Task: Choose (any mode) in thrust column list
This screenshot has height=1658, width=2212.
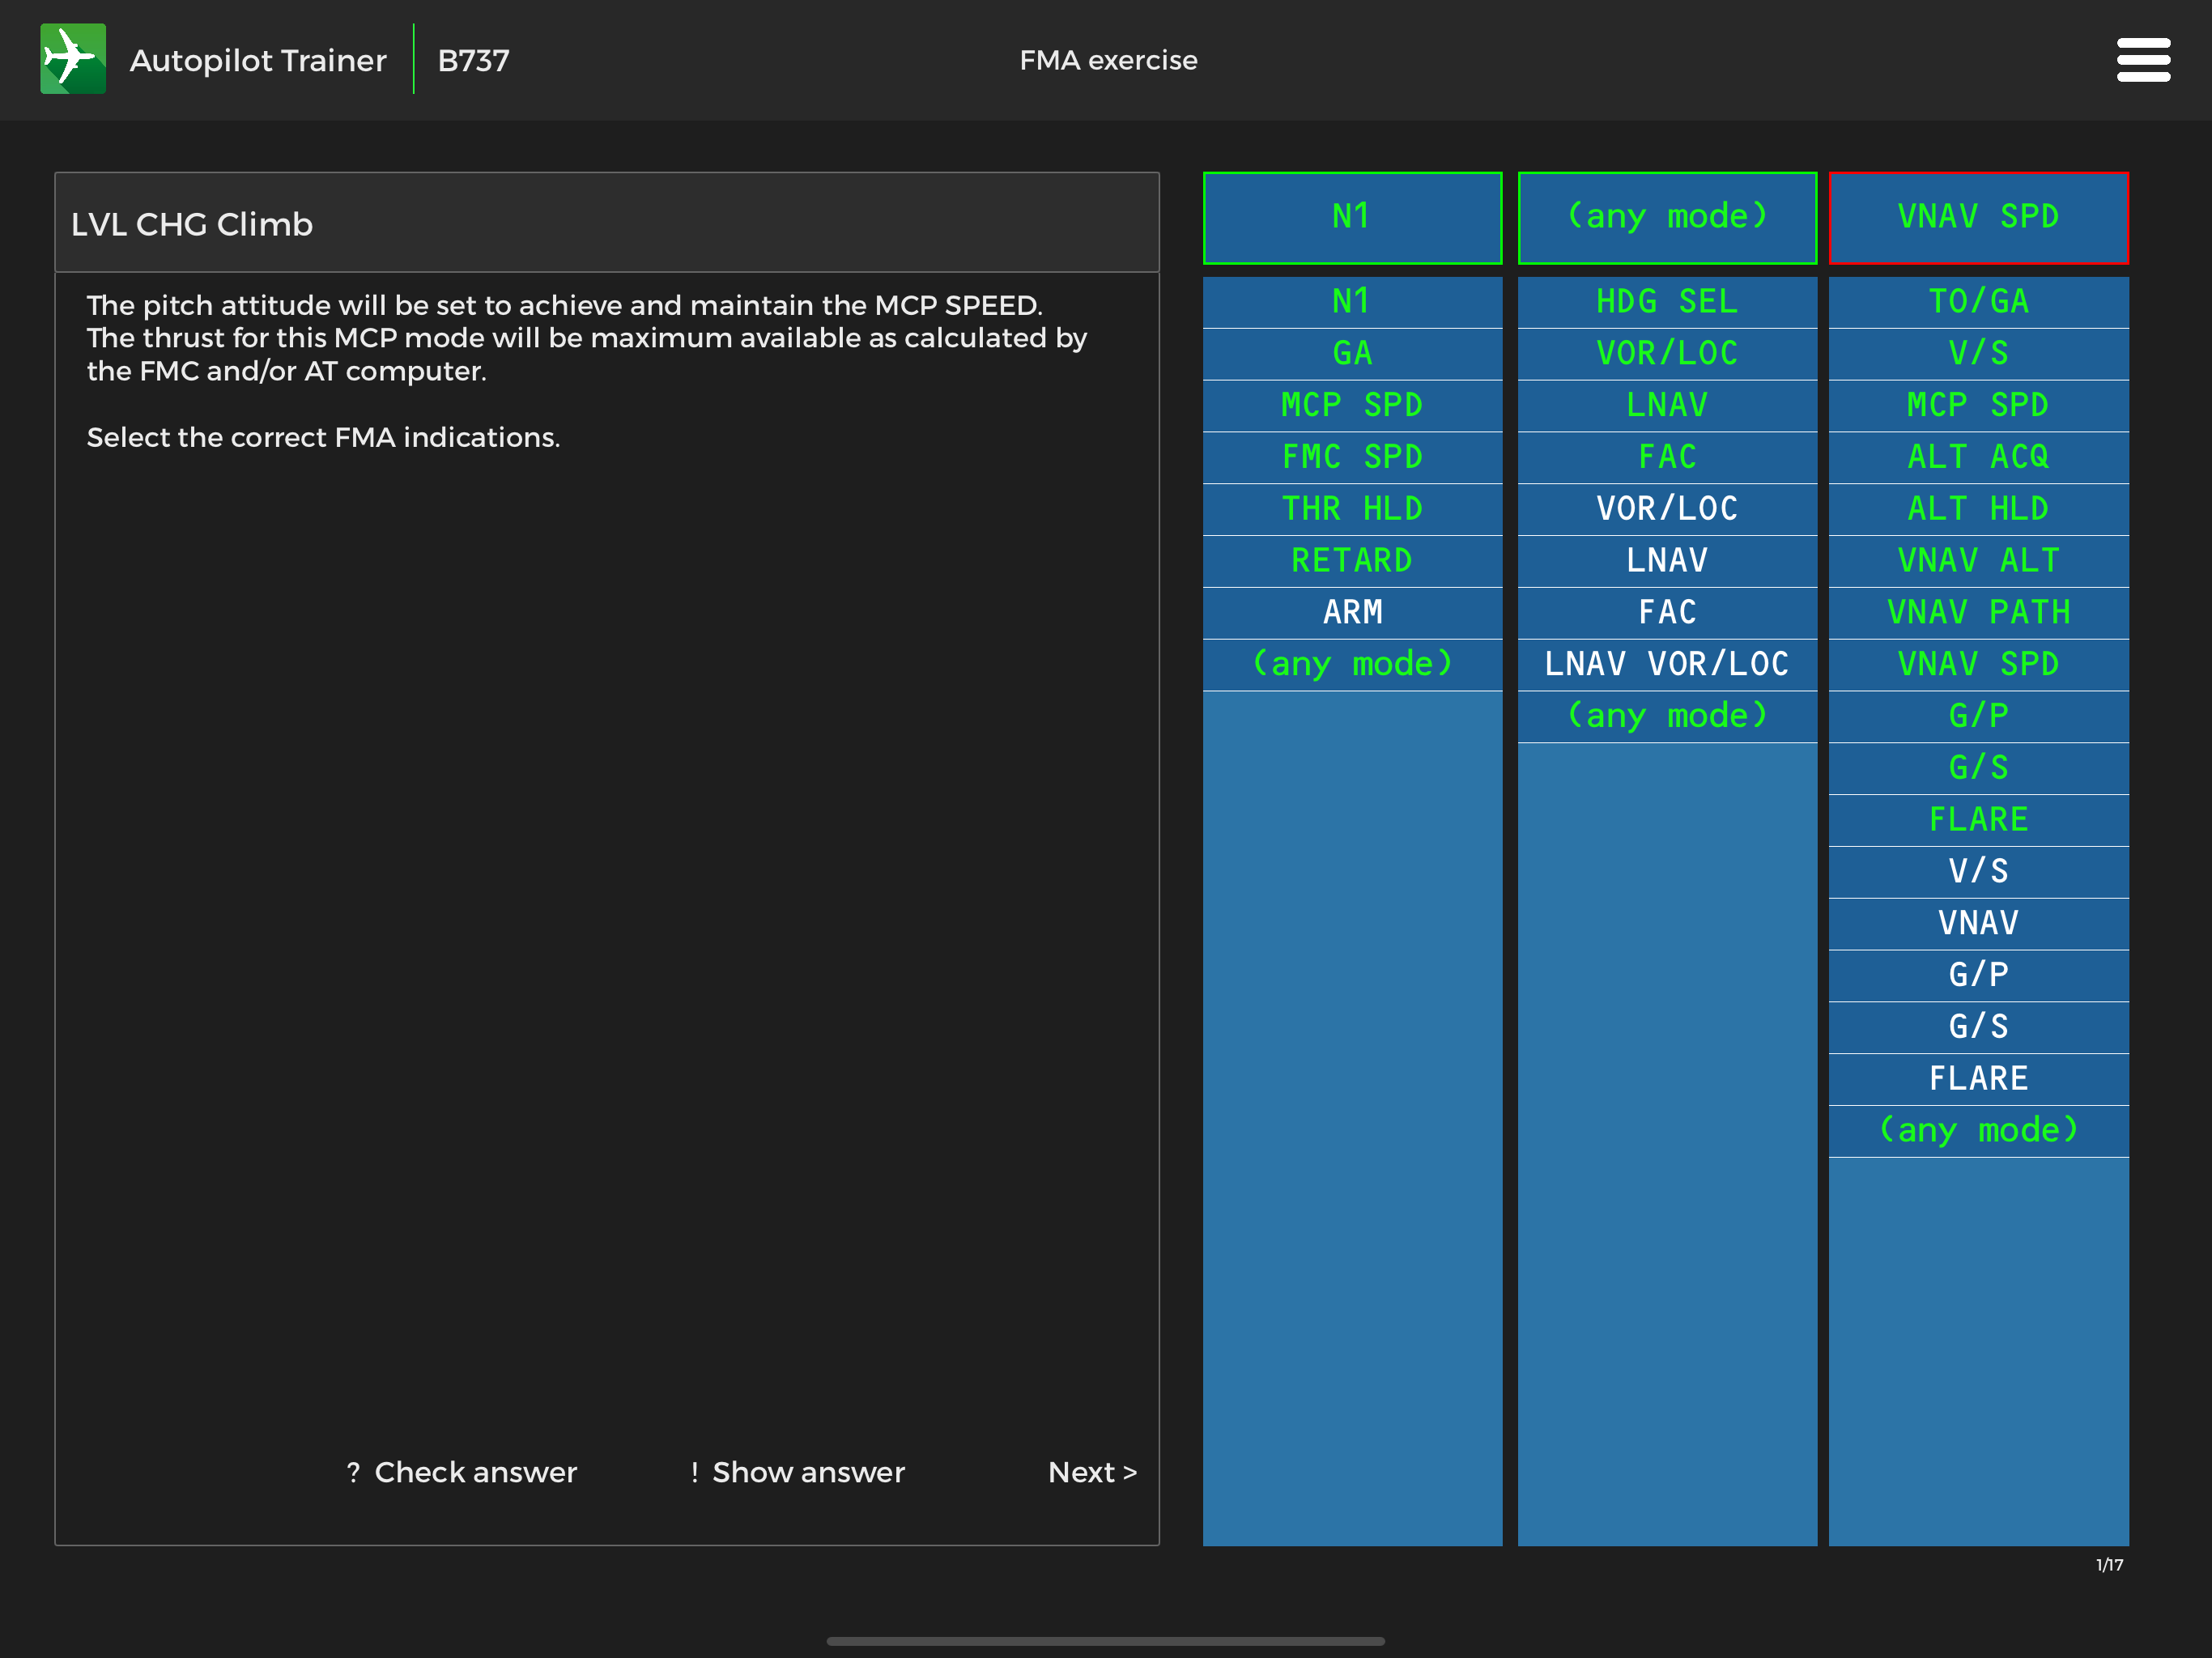Action: pyautogui.click(x=1352, y=665)
